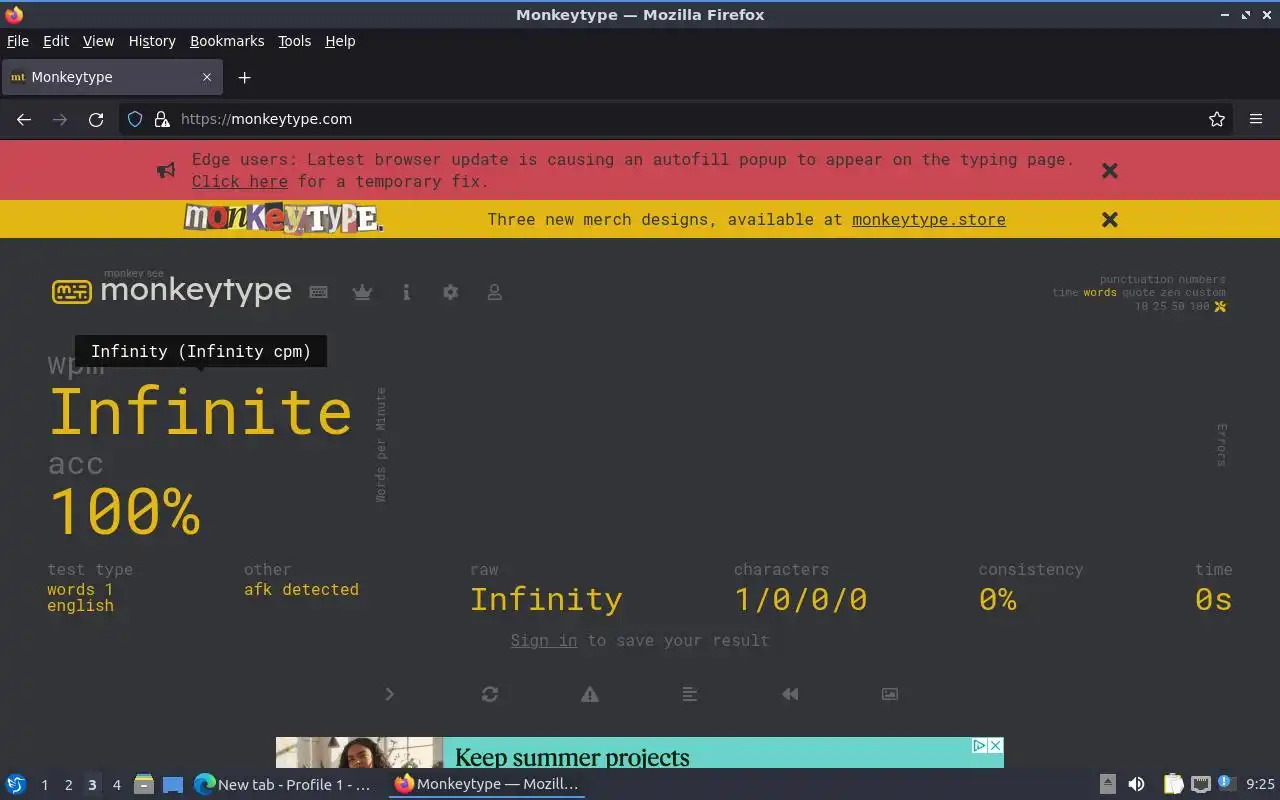Open the History menu
The height and width of the screenshot is (800, 1280).
pos(152,41)
